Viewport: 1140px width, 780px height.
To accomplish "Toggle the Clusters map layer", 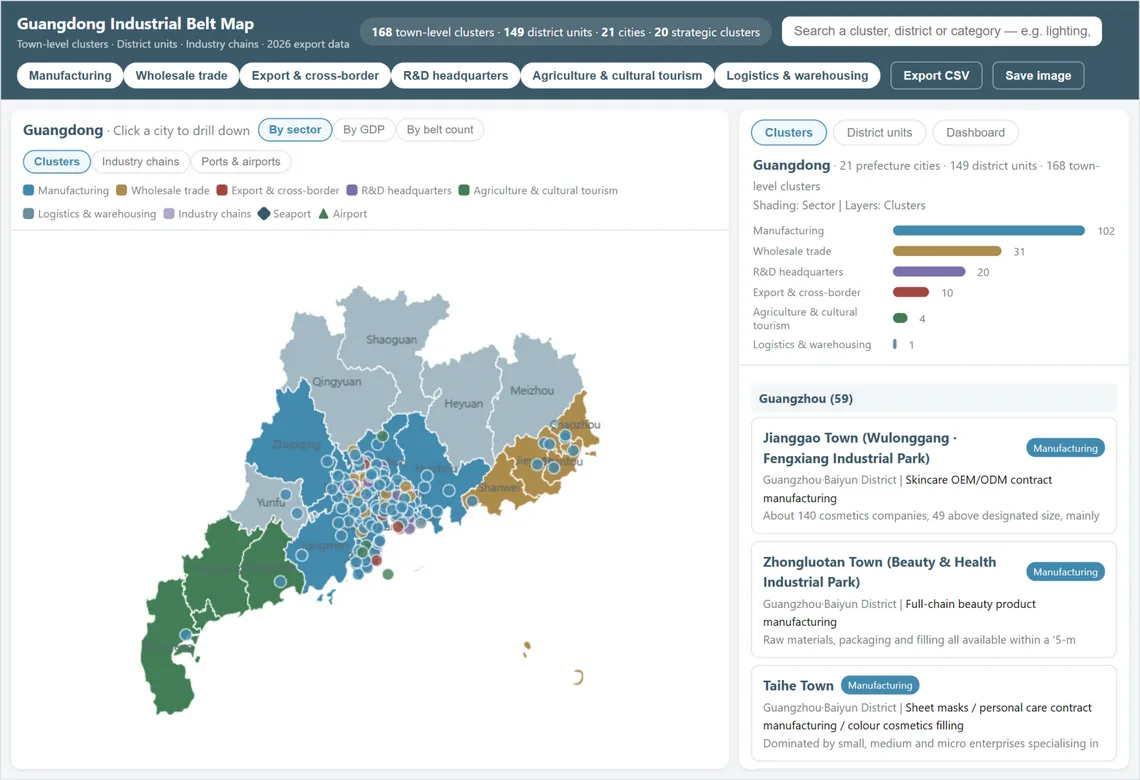I will click(x=57, y=161).
